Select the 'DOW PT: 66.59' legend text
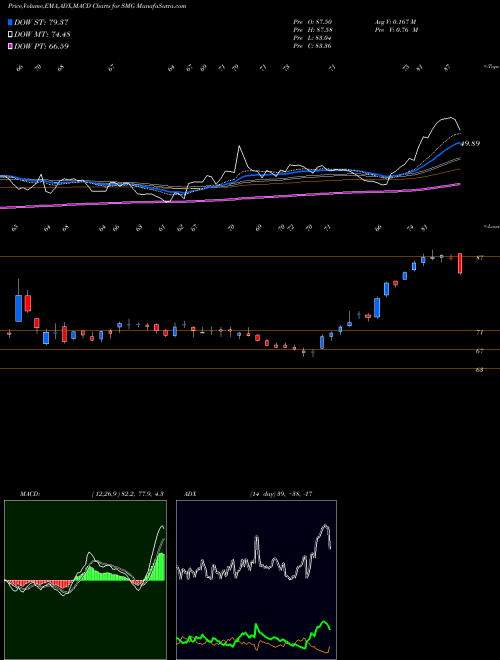500x660 pixels. tap(41, 46)
